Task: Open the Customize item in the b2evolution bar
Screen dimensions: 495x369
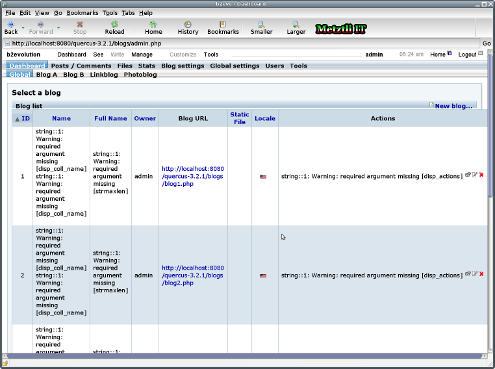Action: click(x=183, y=54)
